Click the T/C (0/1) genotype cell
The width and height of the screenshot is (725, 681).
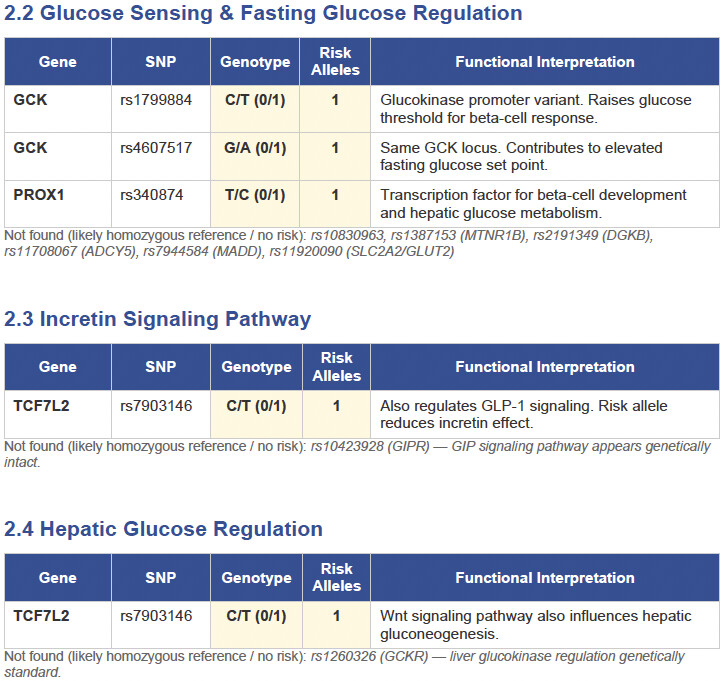point(255,195)
